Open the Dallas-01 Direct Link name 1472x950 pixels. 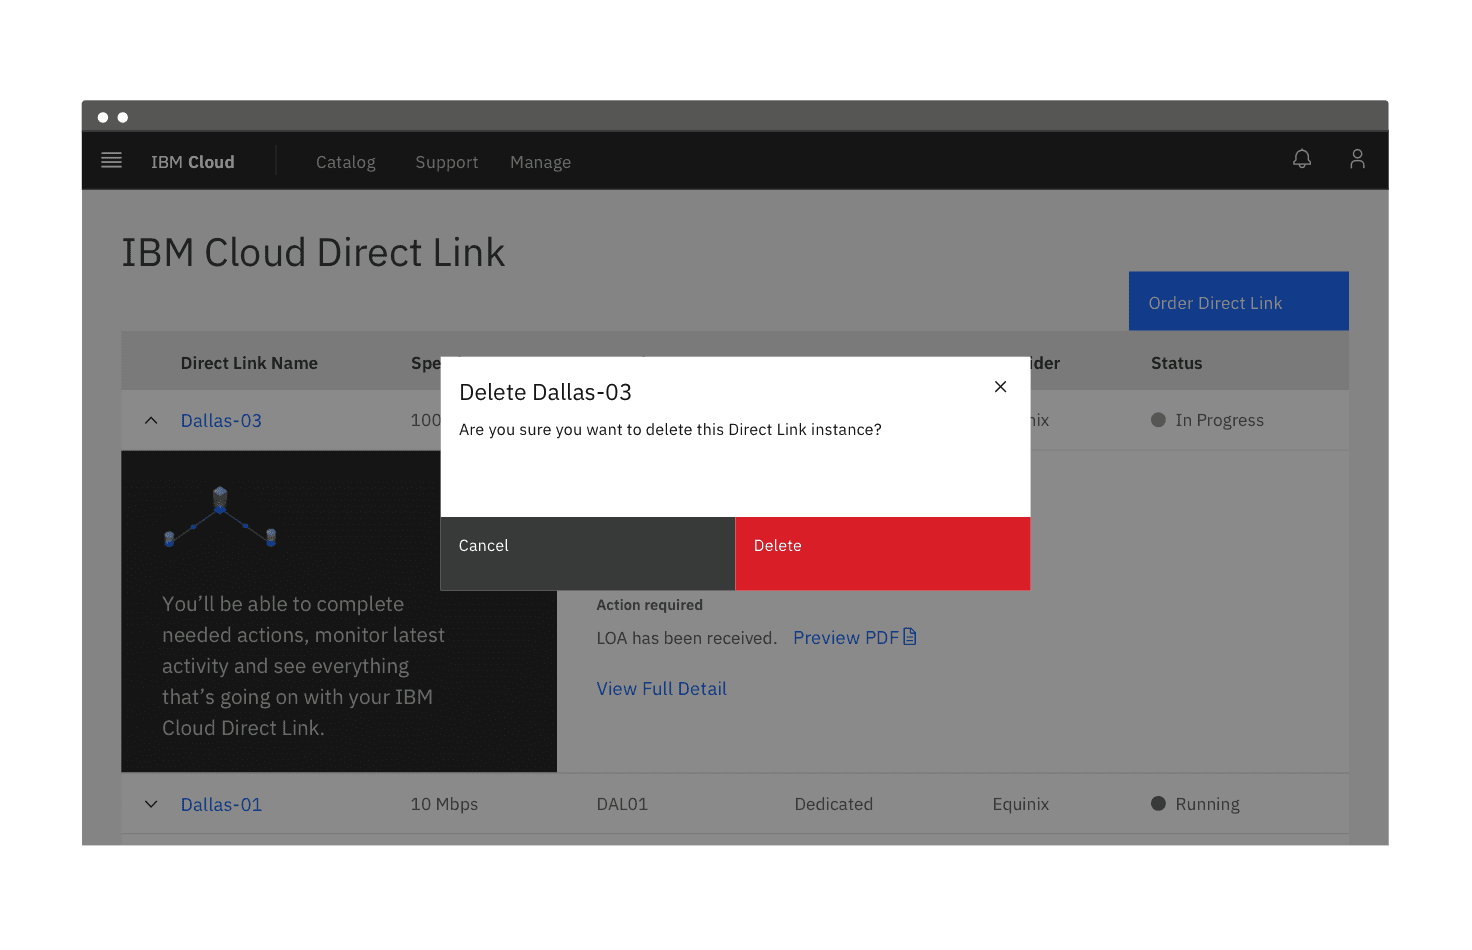(221, 803)
